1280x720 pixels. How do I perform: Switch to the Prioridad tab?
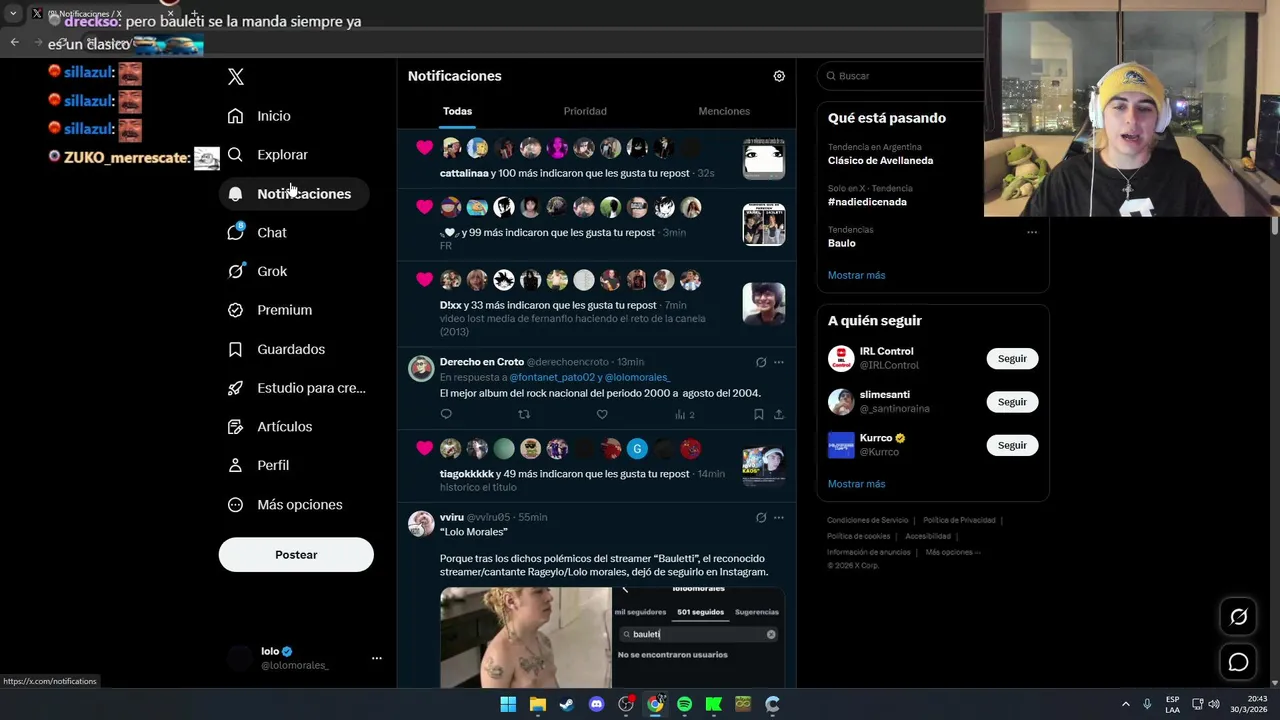point(585,111)
